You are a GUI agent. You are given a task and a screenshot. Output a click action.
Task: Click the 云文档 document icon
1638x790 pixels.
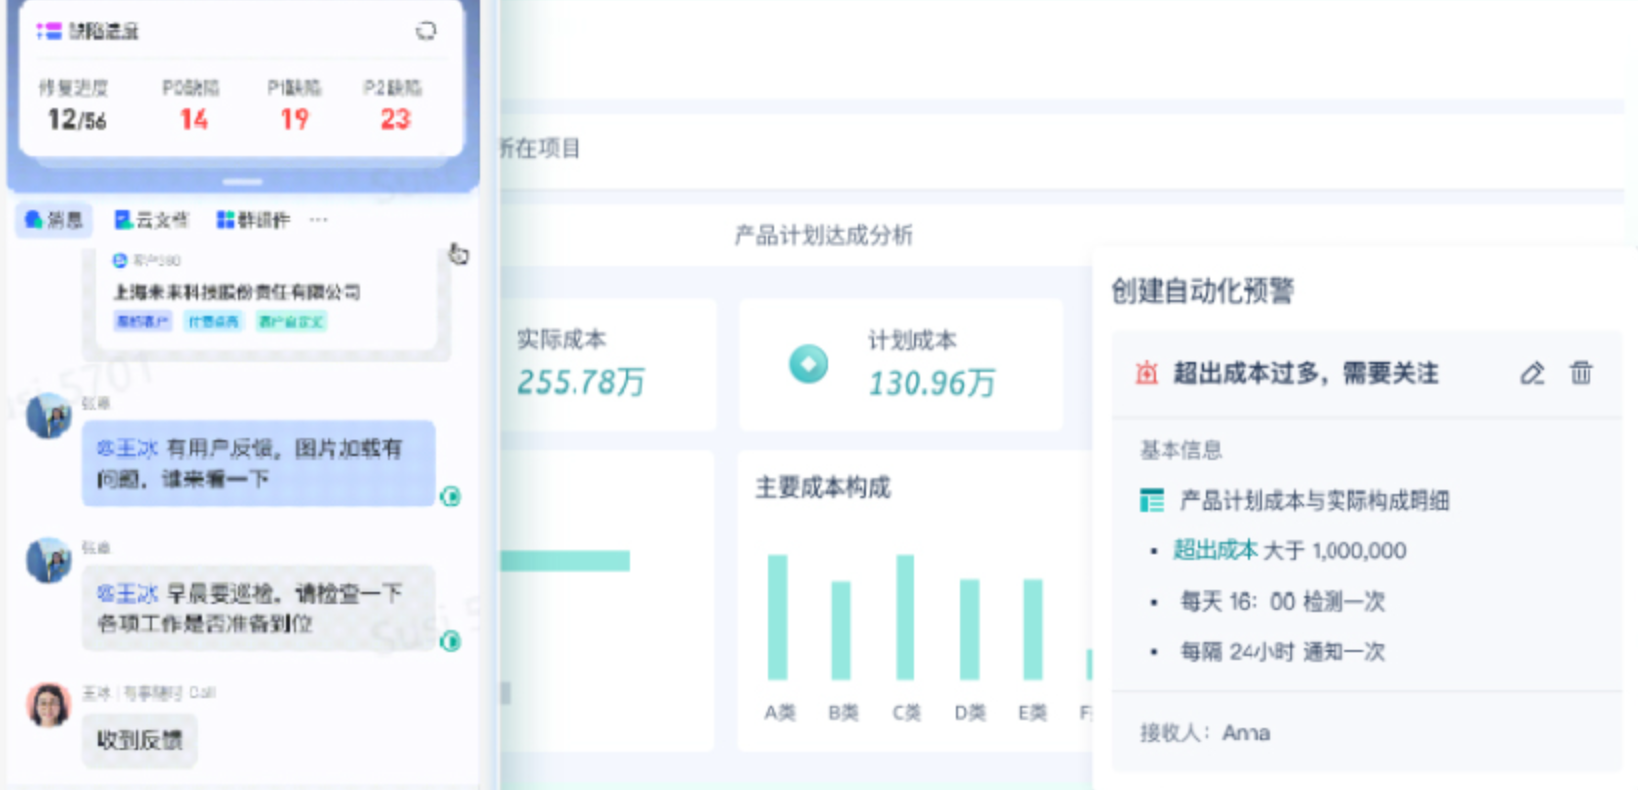123,219
